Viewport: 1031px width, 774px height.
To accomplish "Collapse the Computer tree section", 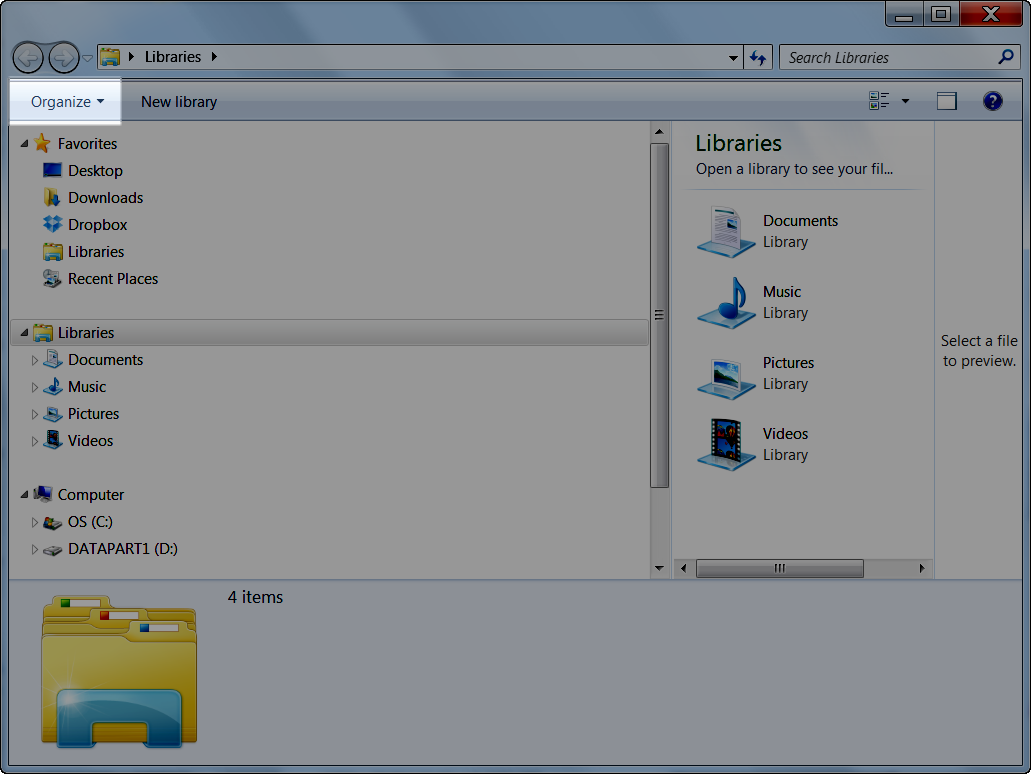I will (x=24, y=494).
